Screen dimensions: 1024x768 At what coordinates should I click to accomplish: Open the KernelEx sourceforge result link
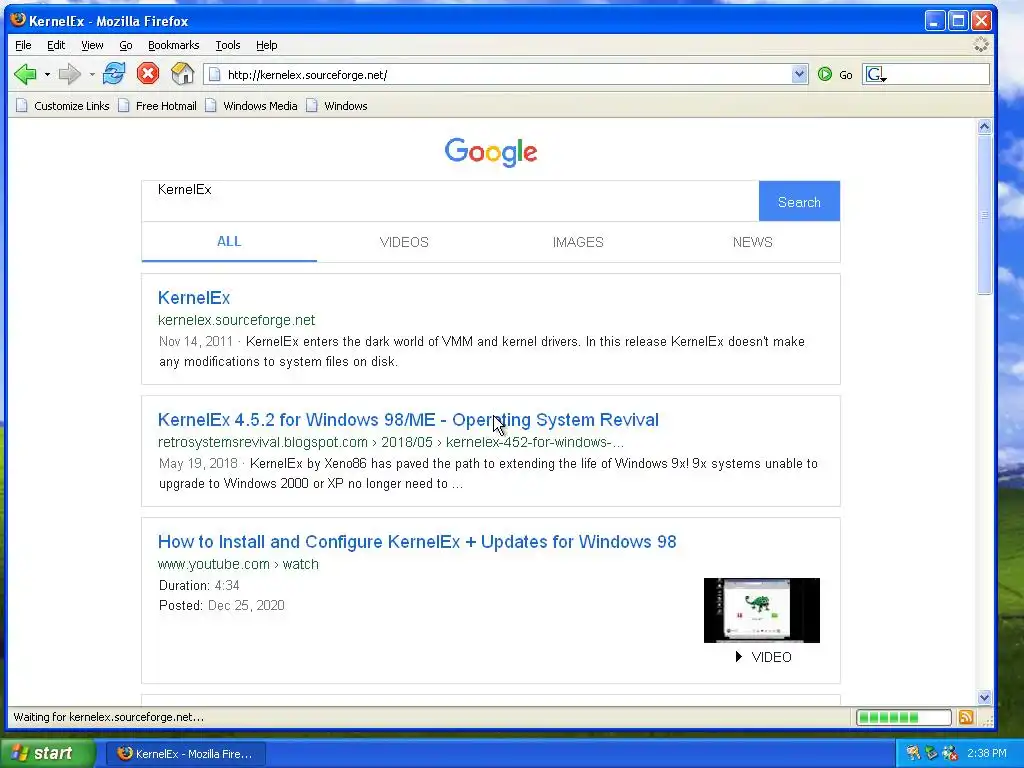click(x=194, y=298)
